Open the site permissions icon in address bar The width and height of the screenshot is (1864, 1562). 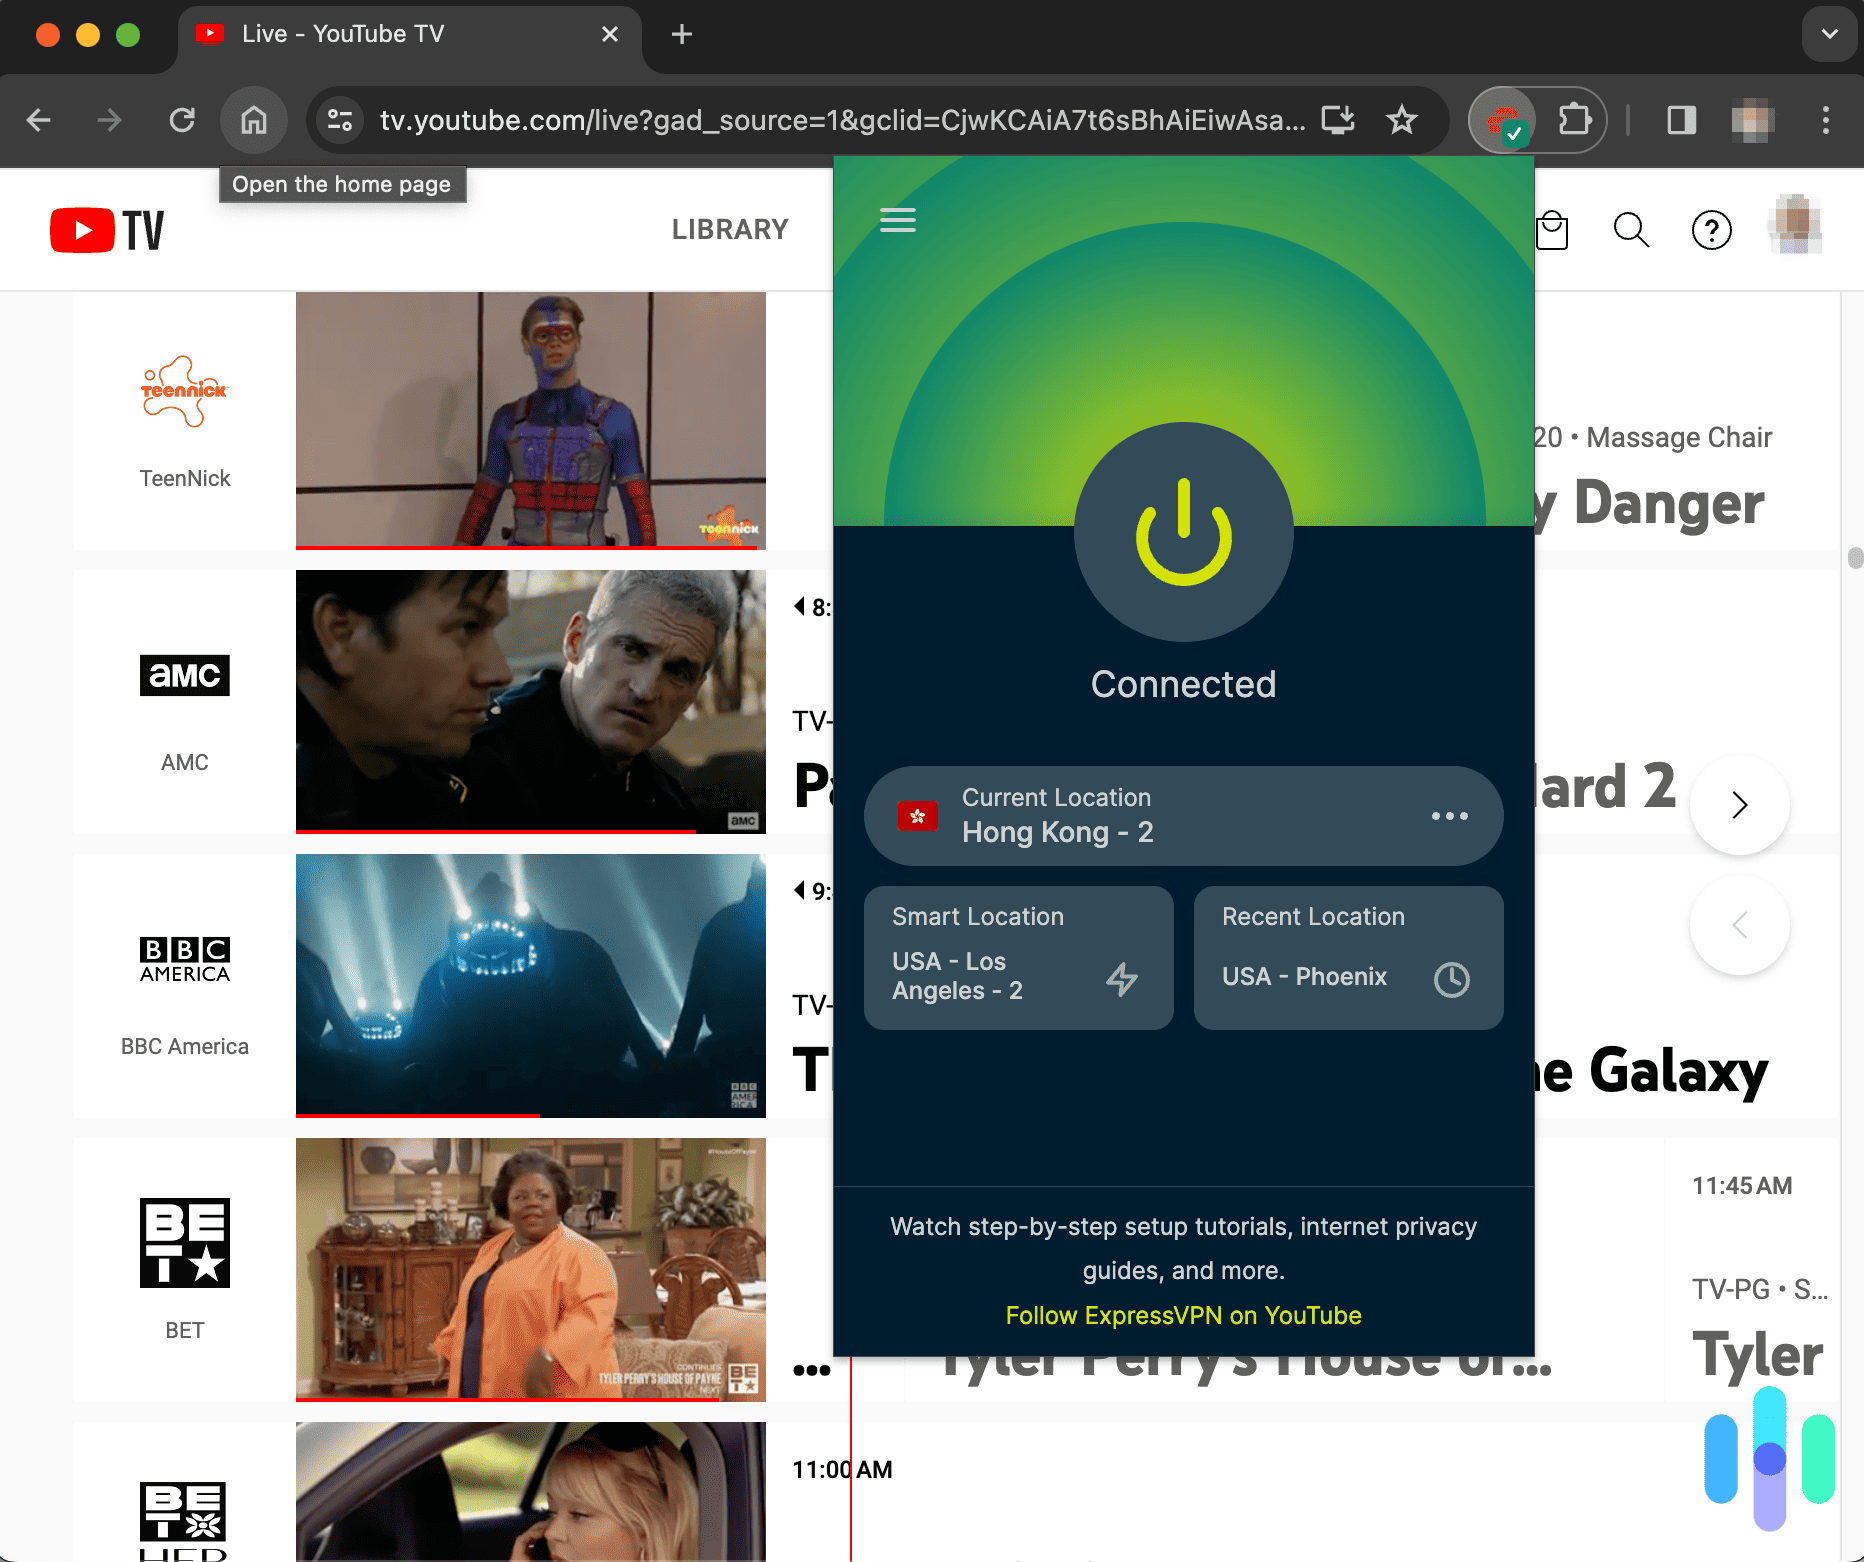339,120
